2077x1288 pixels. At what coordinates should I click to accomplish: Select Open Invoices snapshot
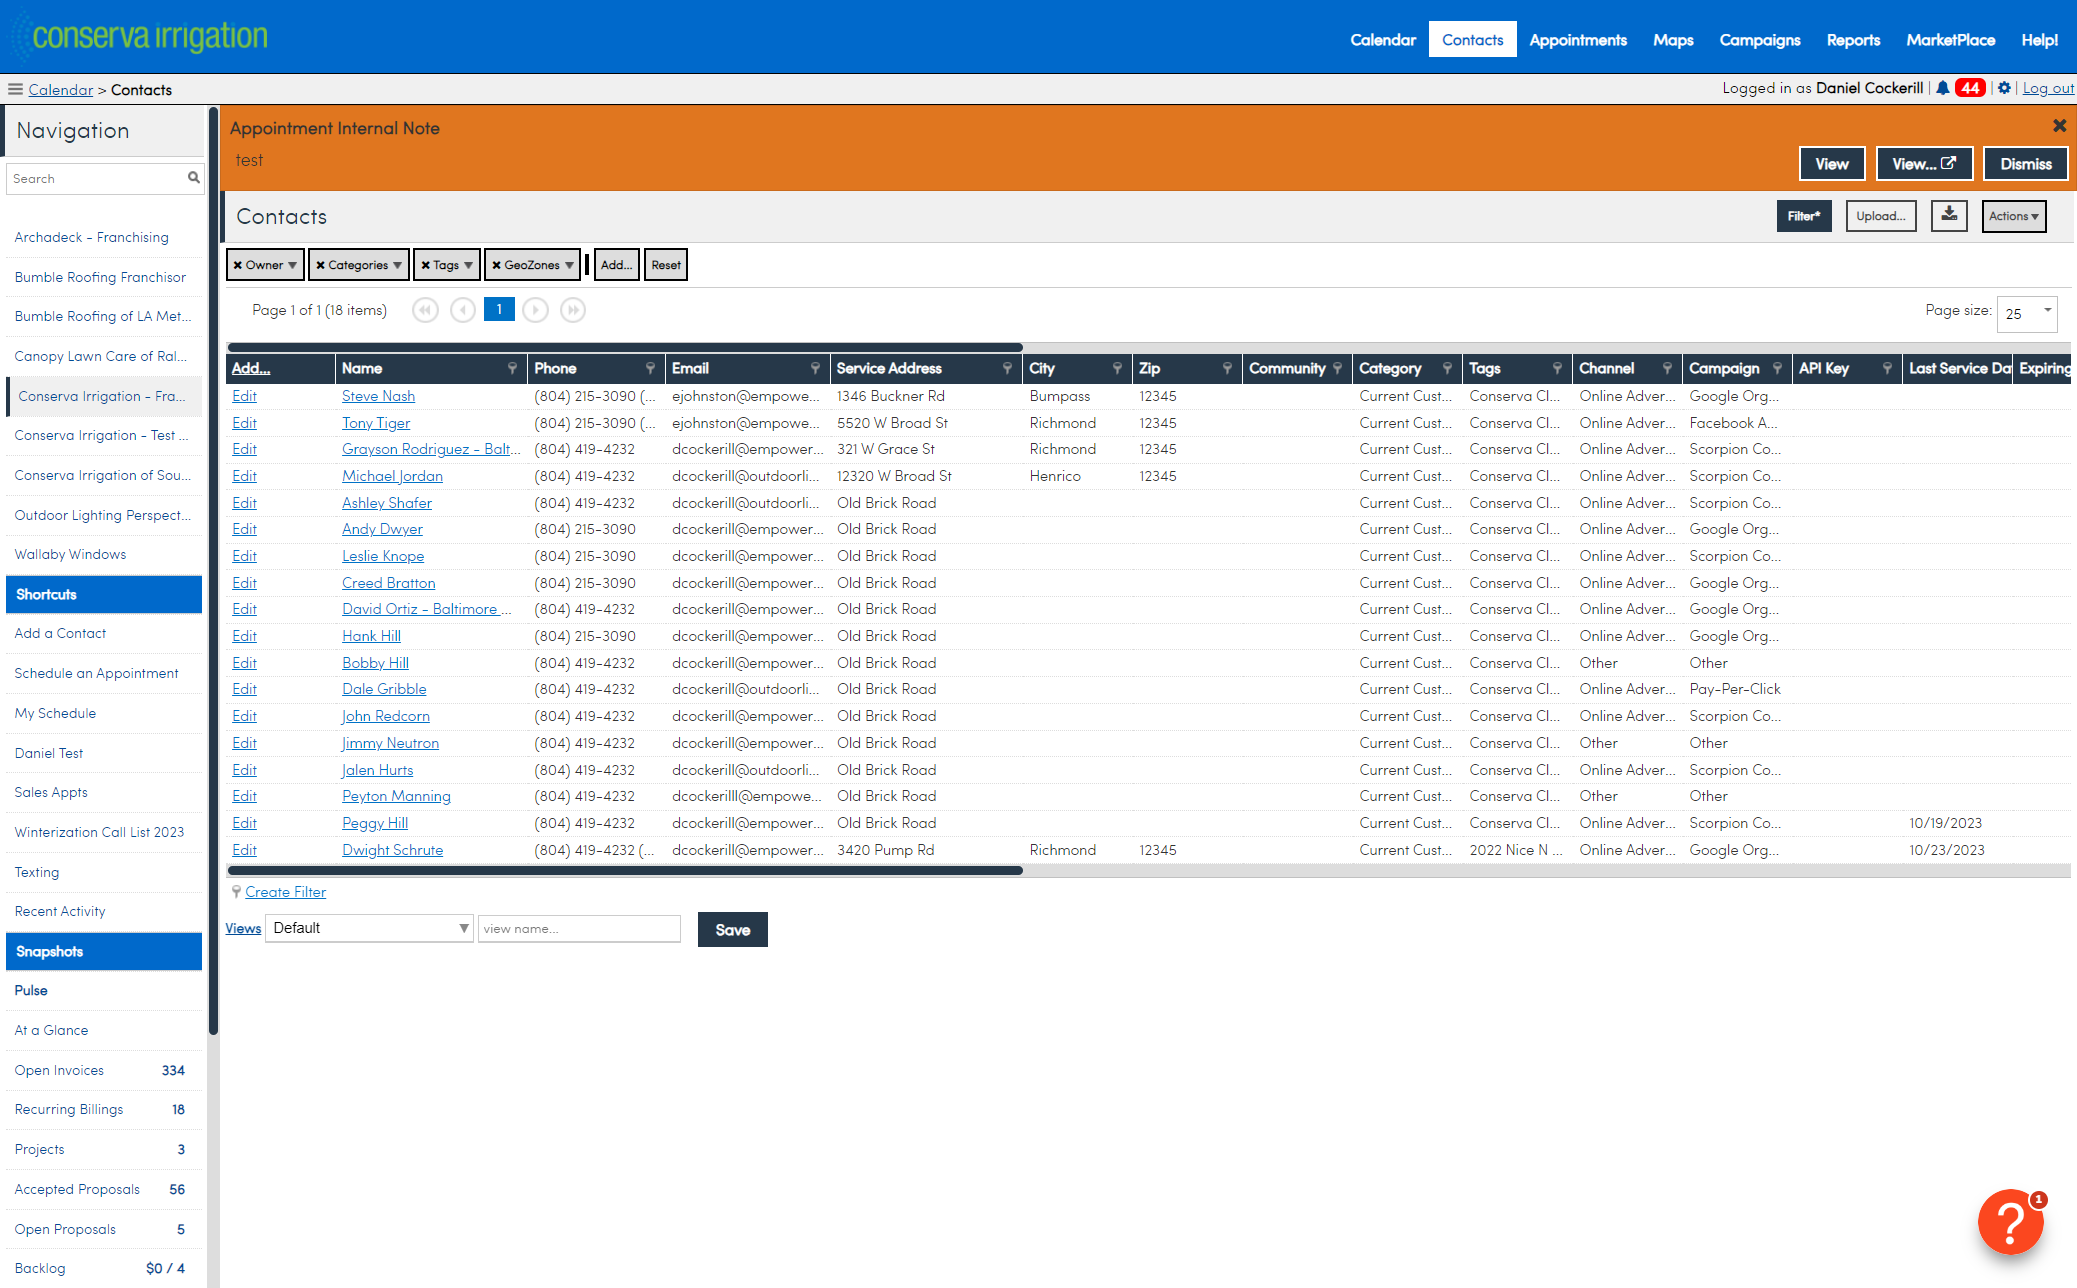coord(103,1070)
